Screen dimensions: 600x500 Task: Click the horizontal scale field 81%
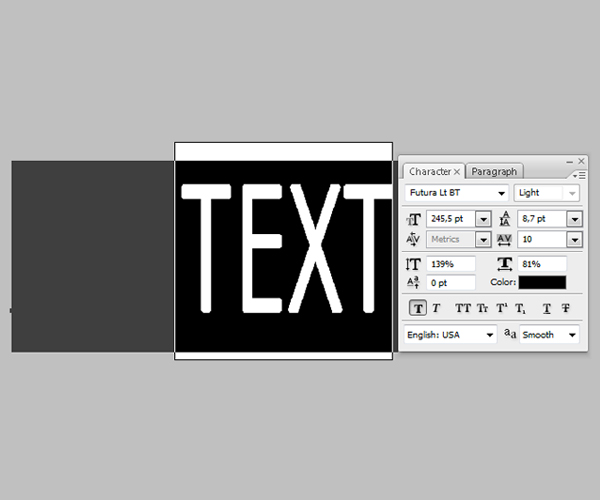[542, 264]
